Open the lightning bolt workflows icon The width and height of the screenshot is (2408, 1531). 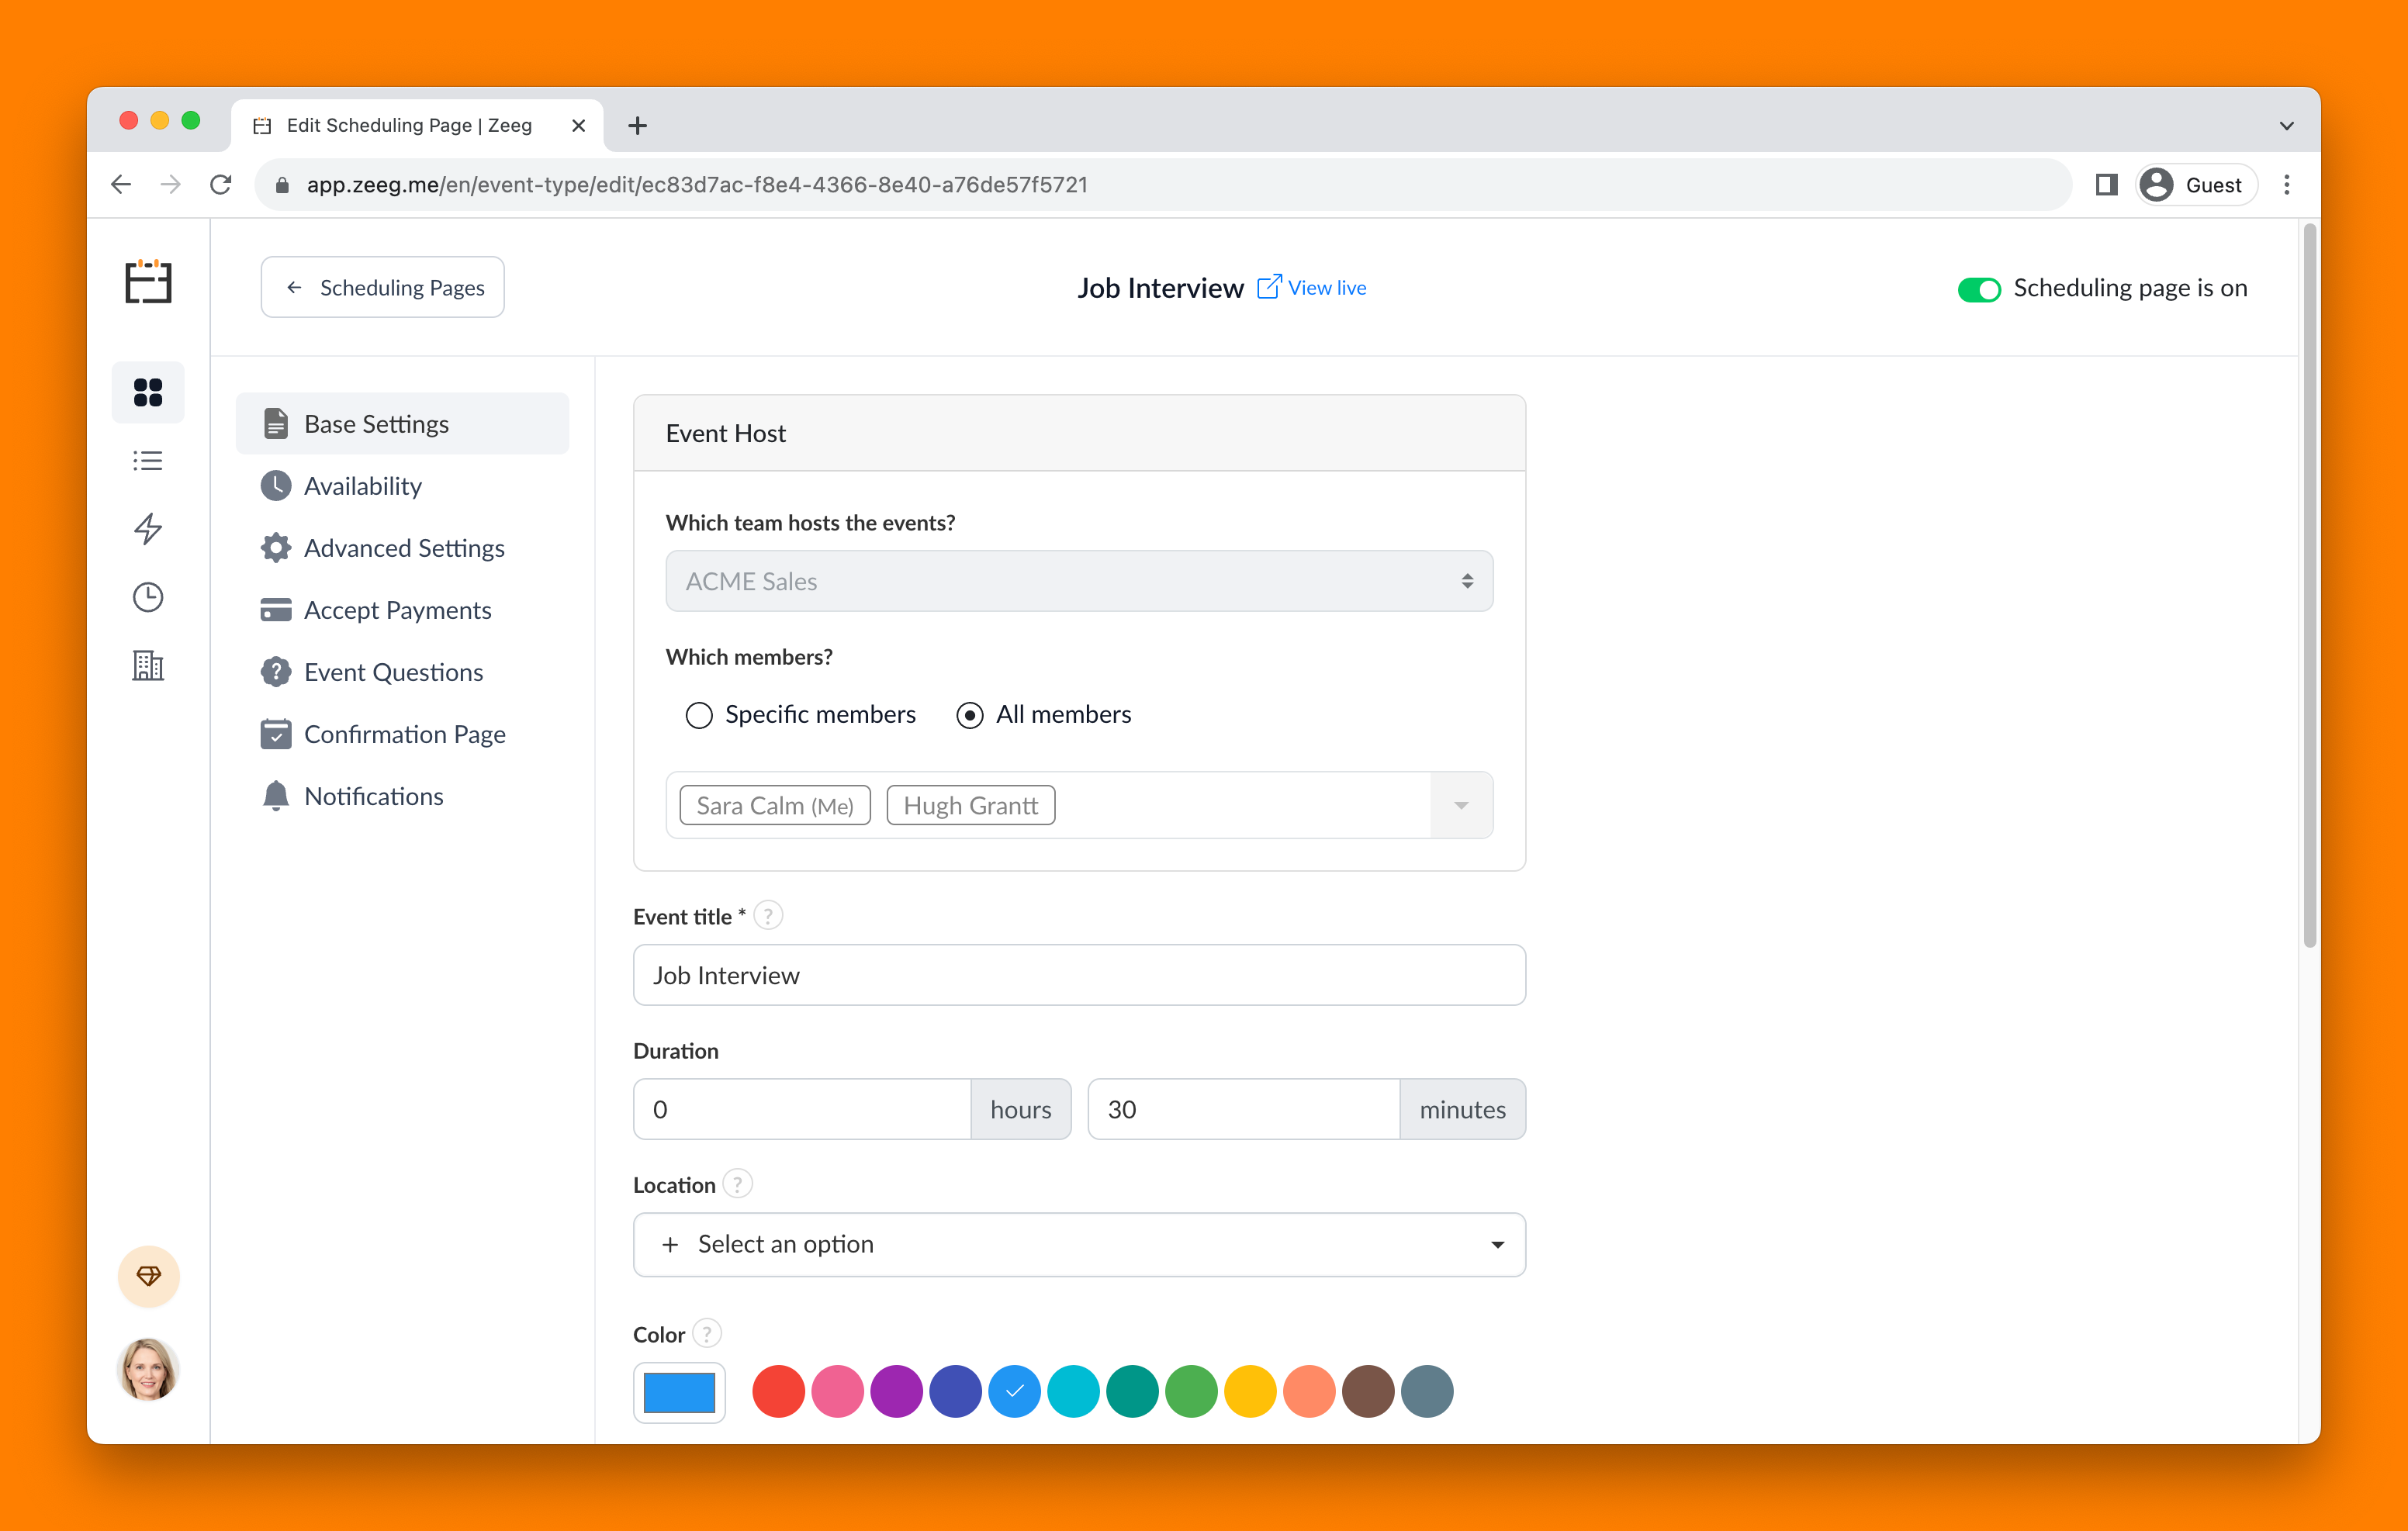[148, 529]
